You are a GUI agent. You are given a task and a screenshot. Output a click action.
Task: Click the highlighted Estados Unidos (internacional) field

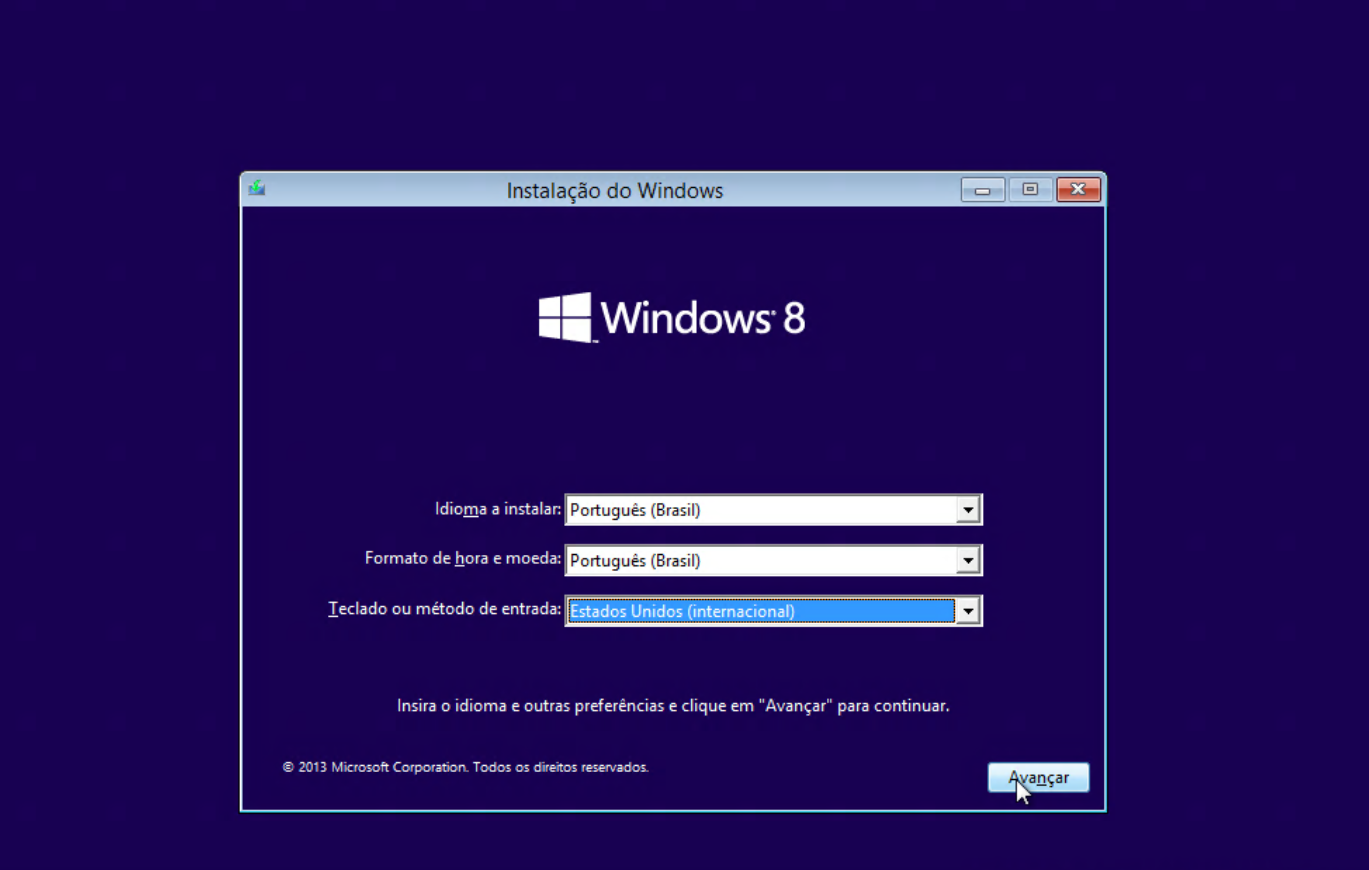760,611
